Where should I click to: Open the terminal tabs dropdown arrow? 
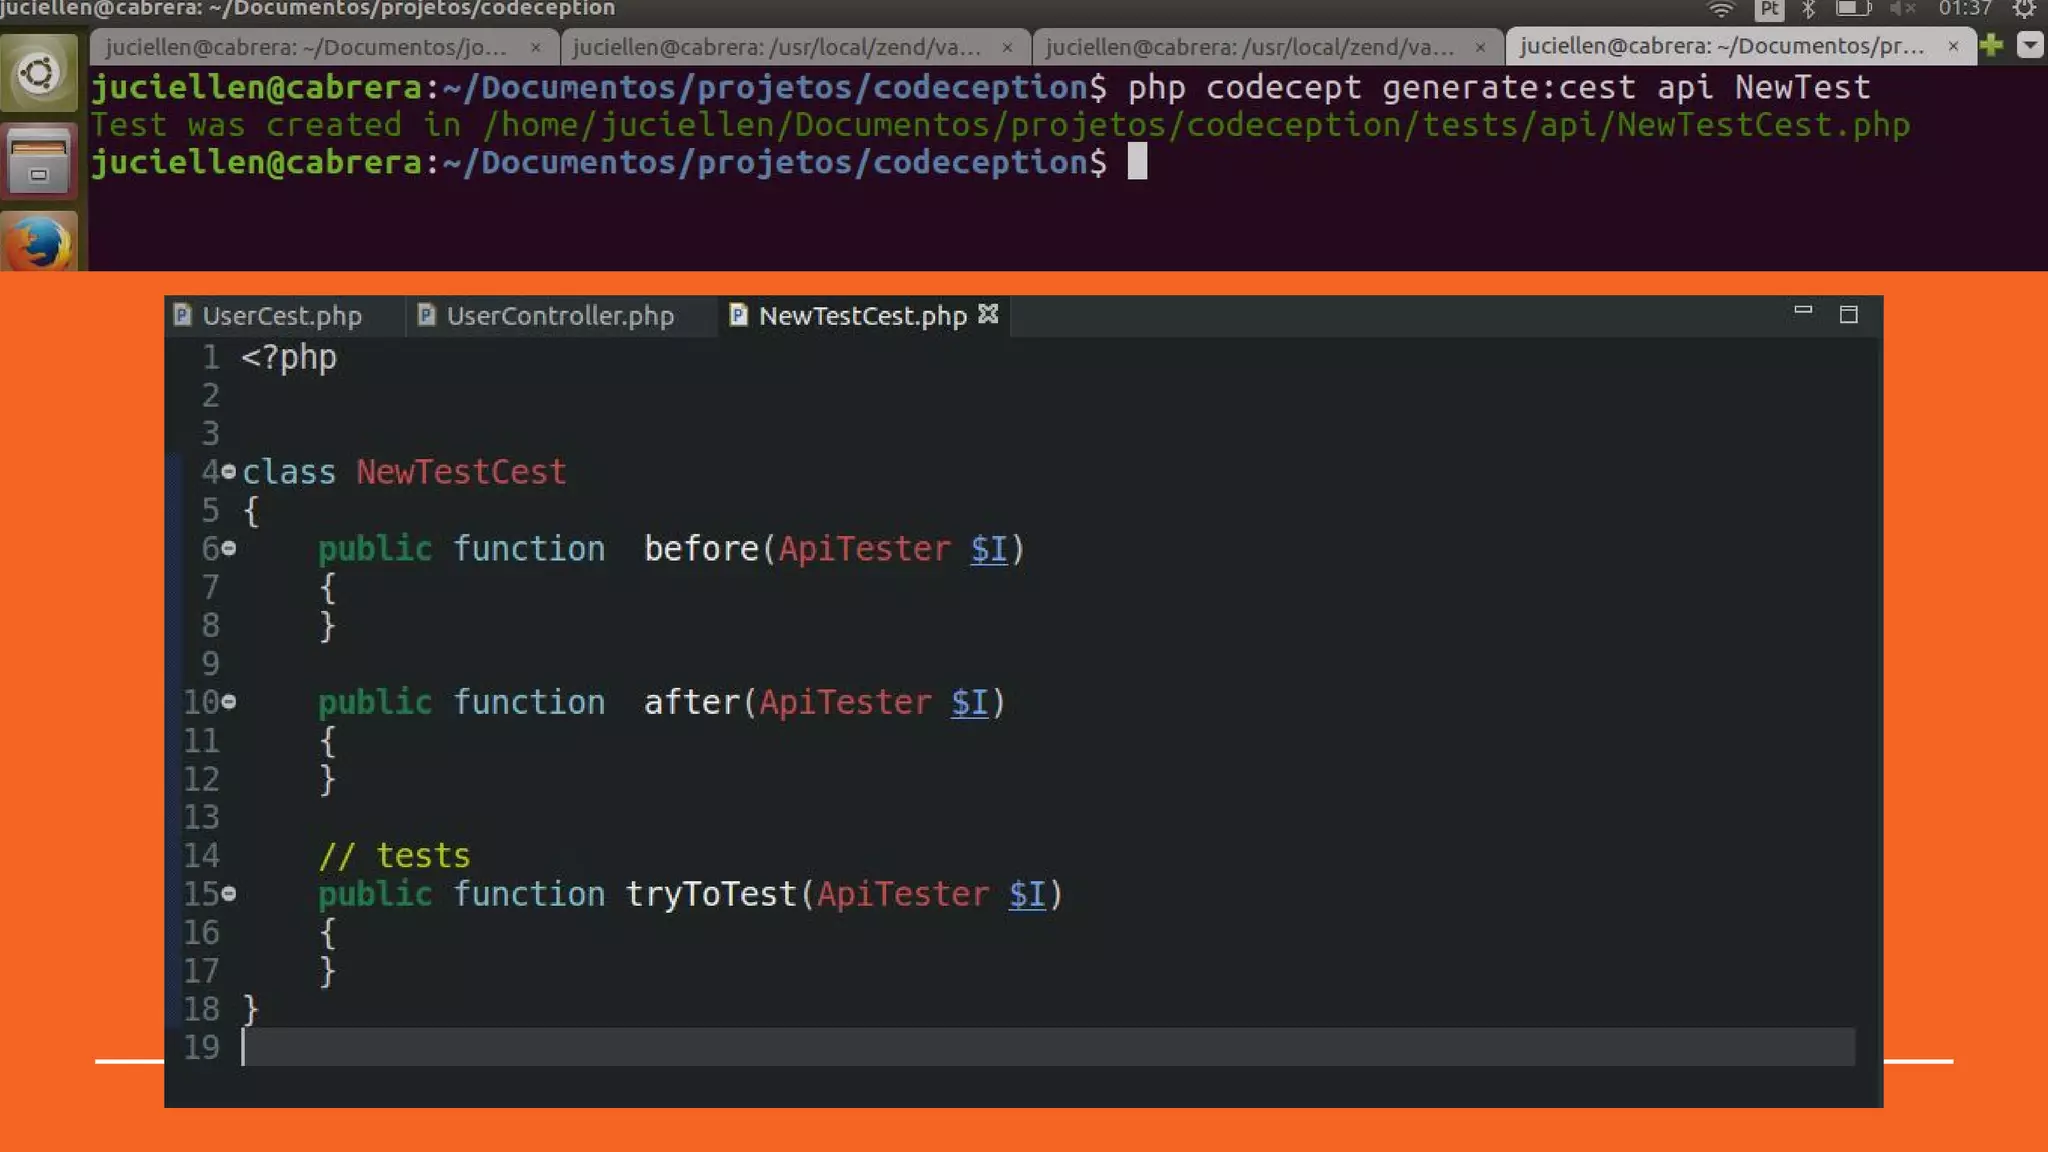point(2030,45)
